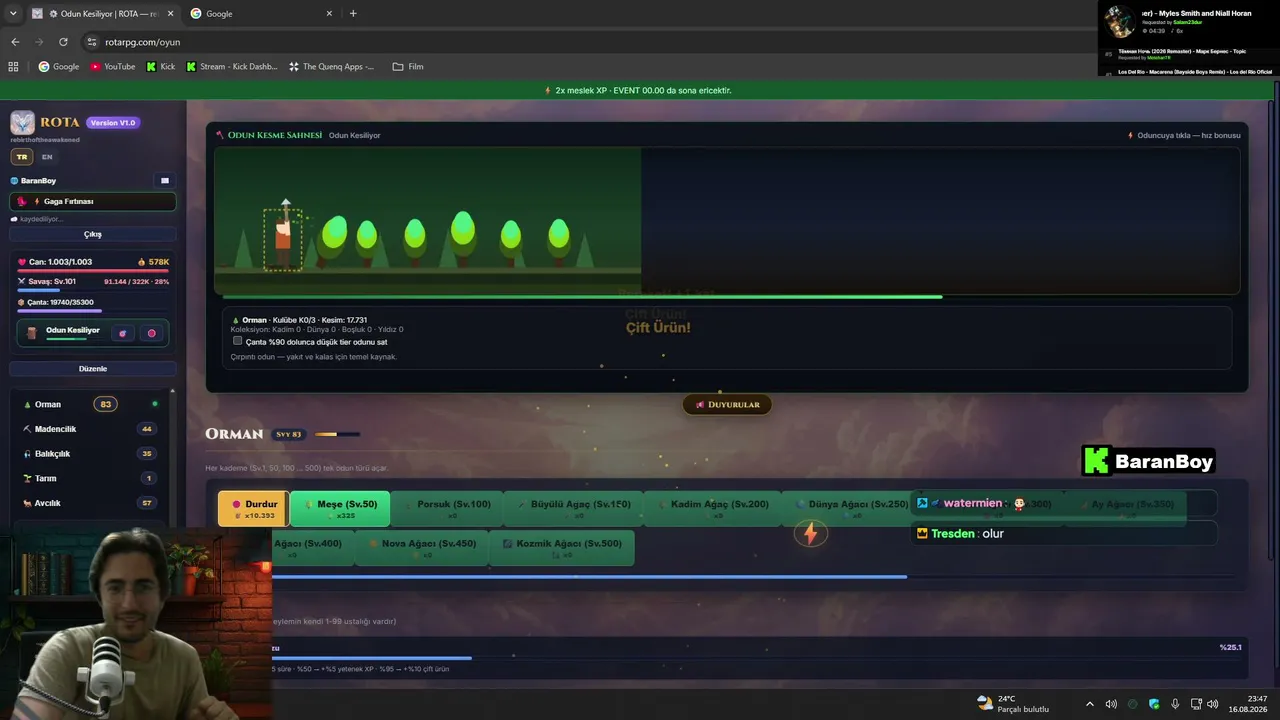Switch language to EN
Viewport: 1280px width, 720px height.
pos(47,157)
